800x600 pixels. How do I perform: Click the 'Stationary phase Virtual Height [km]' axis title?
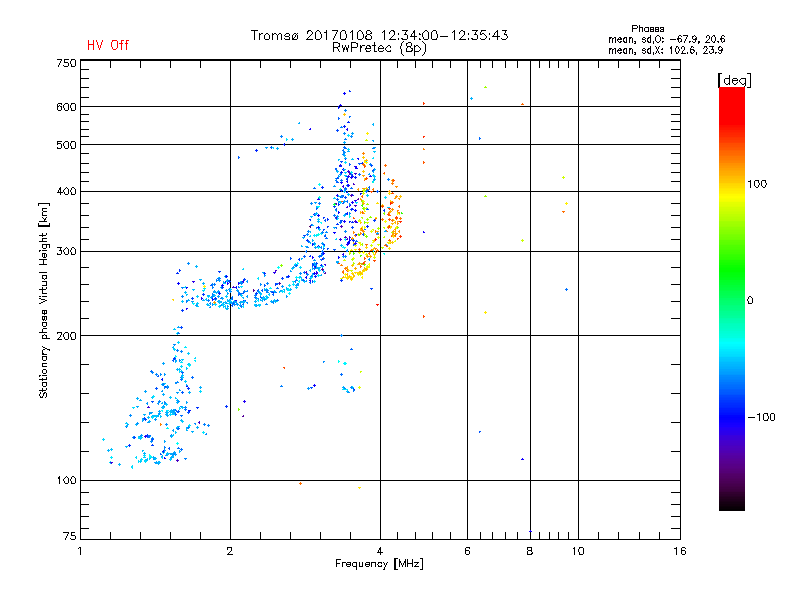coord(44,300)
